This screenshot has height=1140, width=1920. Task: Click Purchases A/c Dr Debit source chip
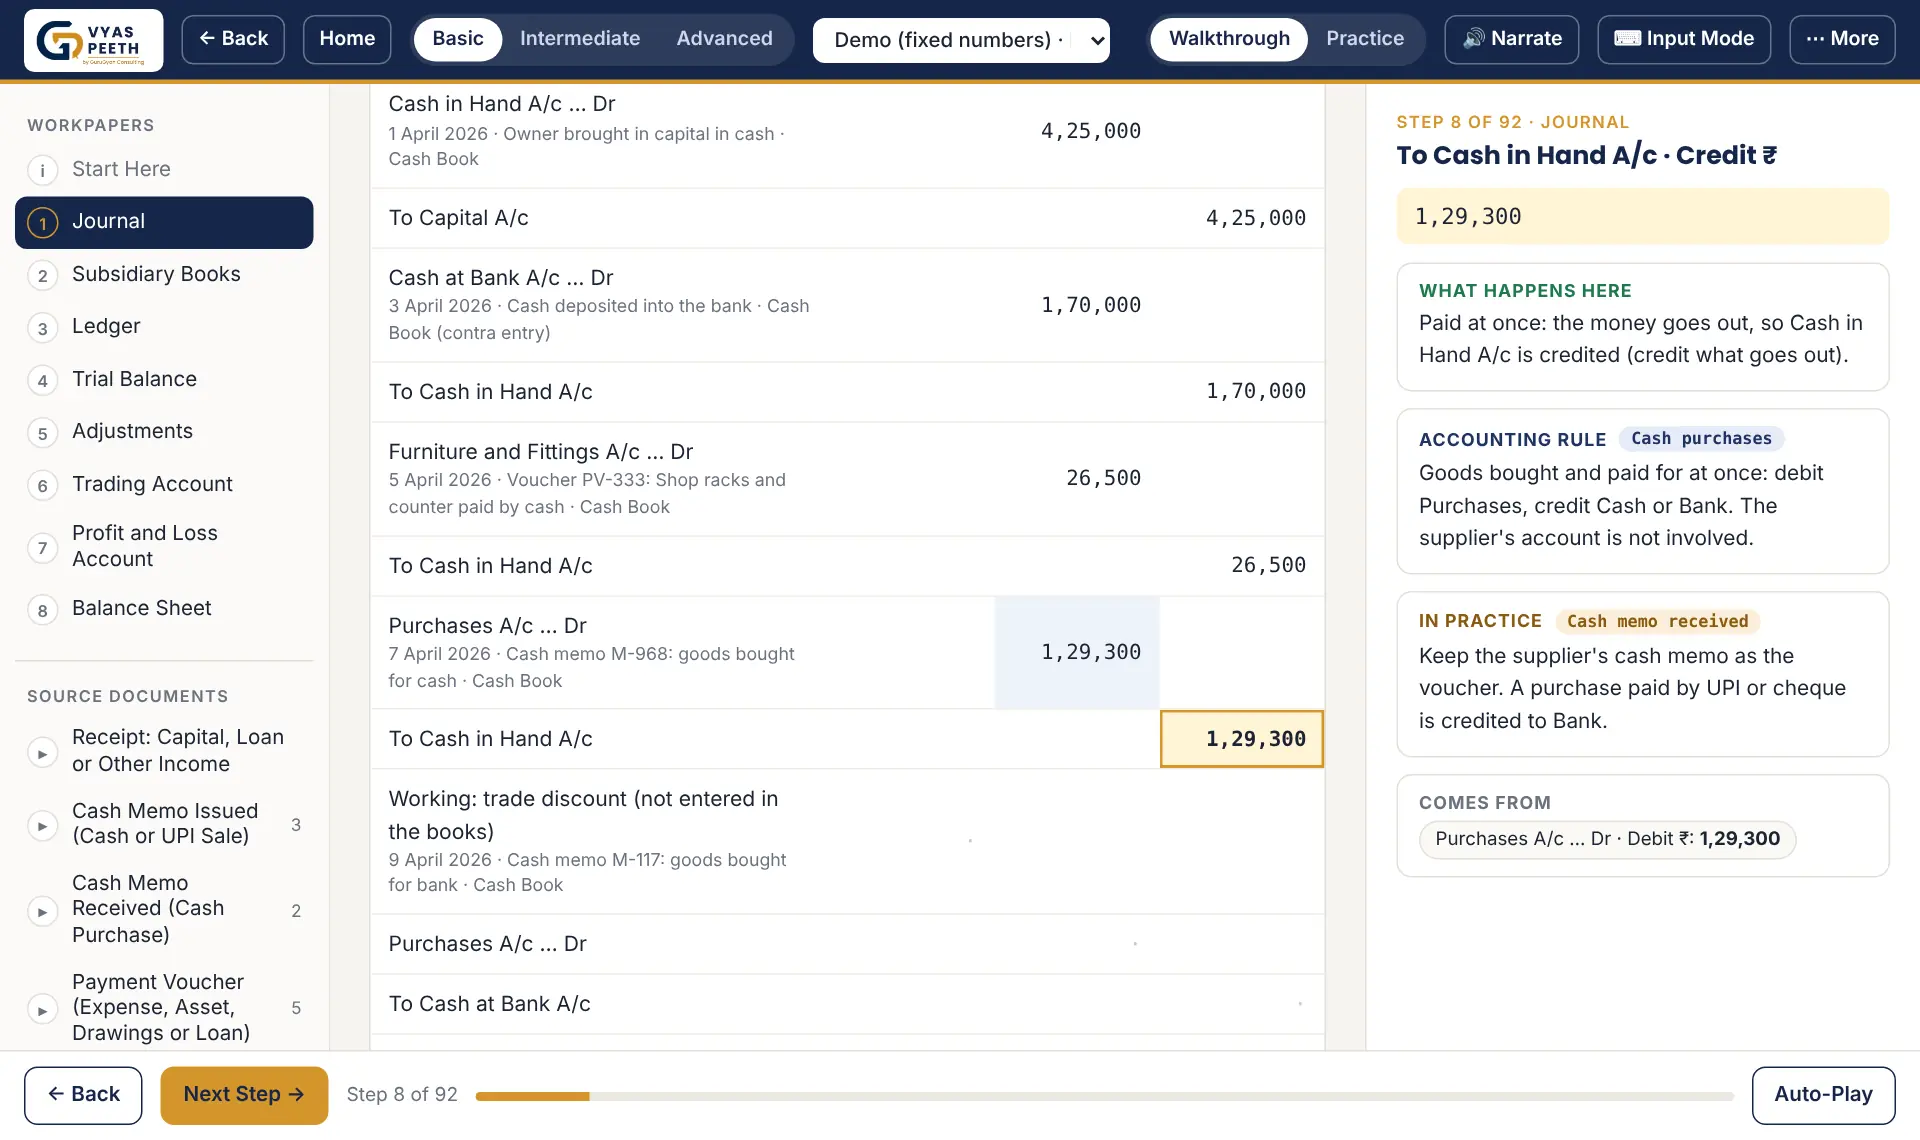[1607, 839]
